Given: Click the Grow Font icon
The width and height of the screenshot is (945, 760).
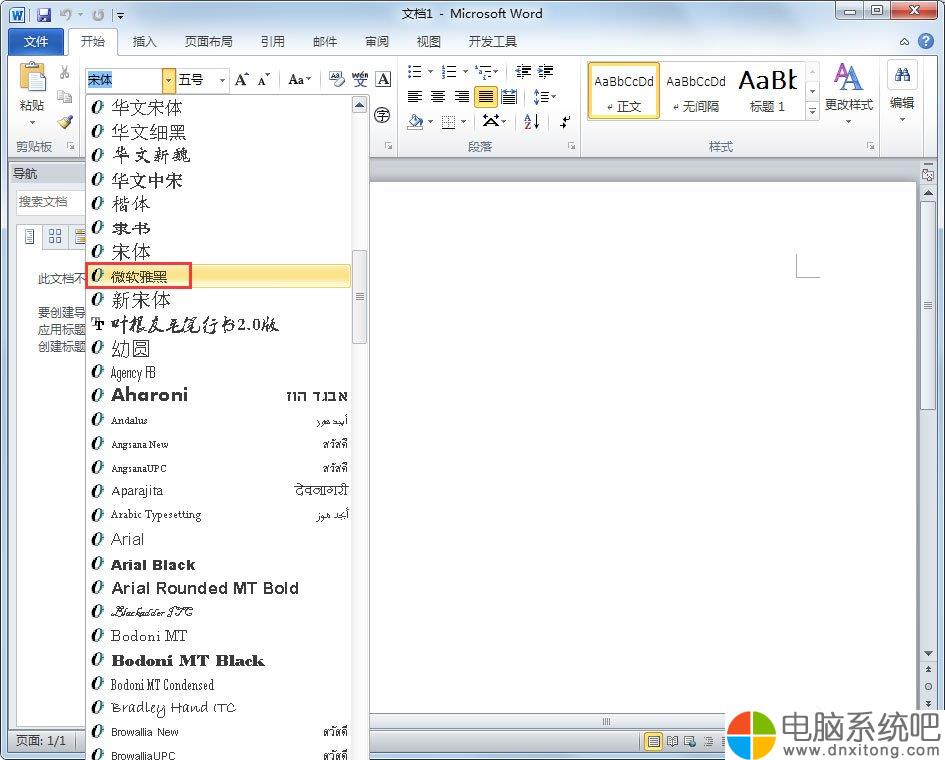Looking at the screenshot, I should 242,79.
